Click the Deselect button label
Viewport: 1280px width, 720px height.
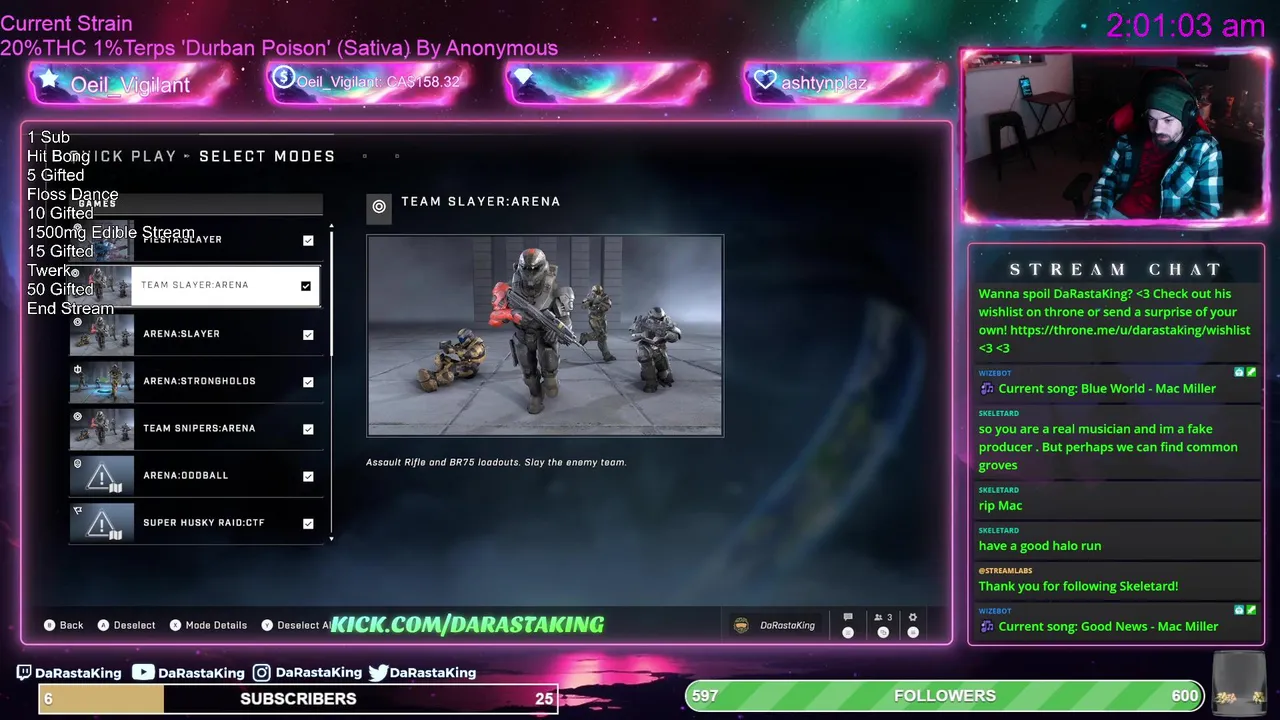[x=135, y=625]
